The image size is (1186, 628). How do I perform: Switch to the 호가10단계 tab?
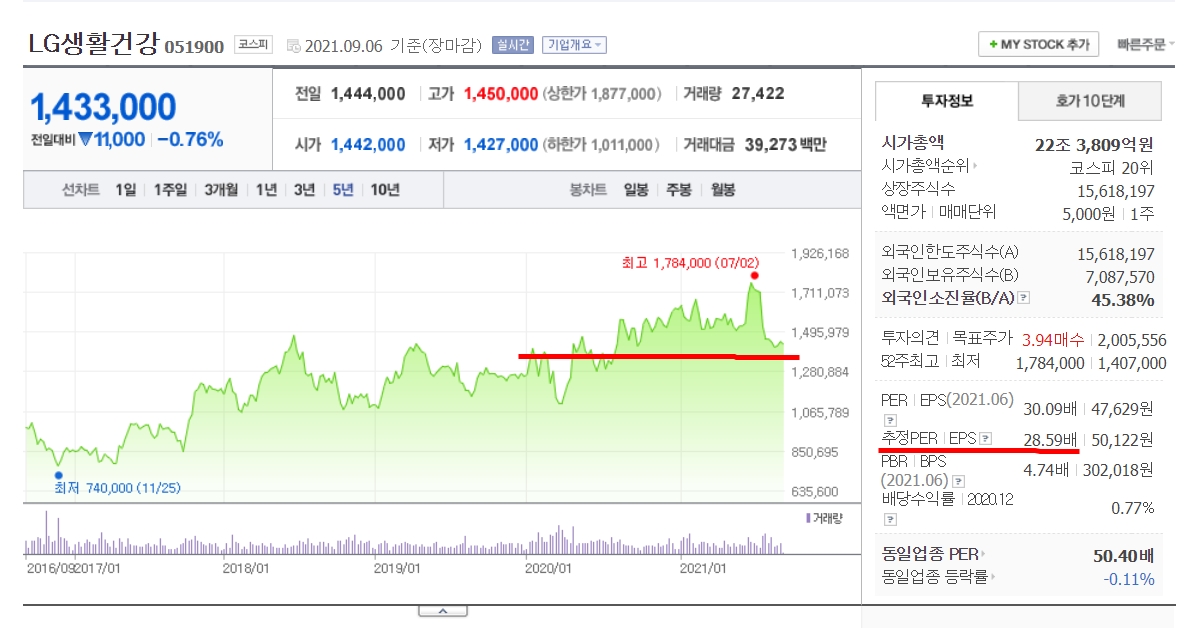pos(1090,101)
